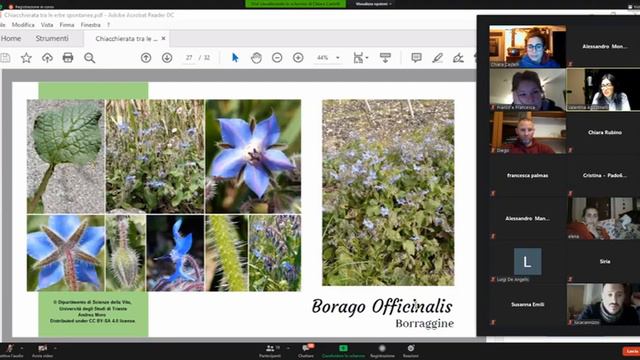Expand participants options arrow in Zoom toolbar
This screenshot has height=360, width=640.
click(x=288, y=348)
